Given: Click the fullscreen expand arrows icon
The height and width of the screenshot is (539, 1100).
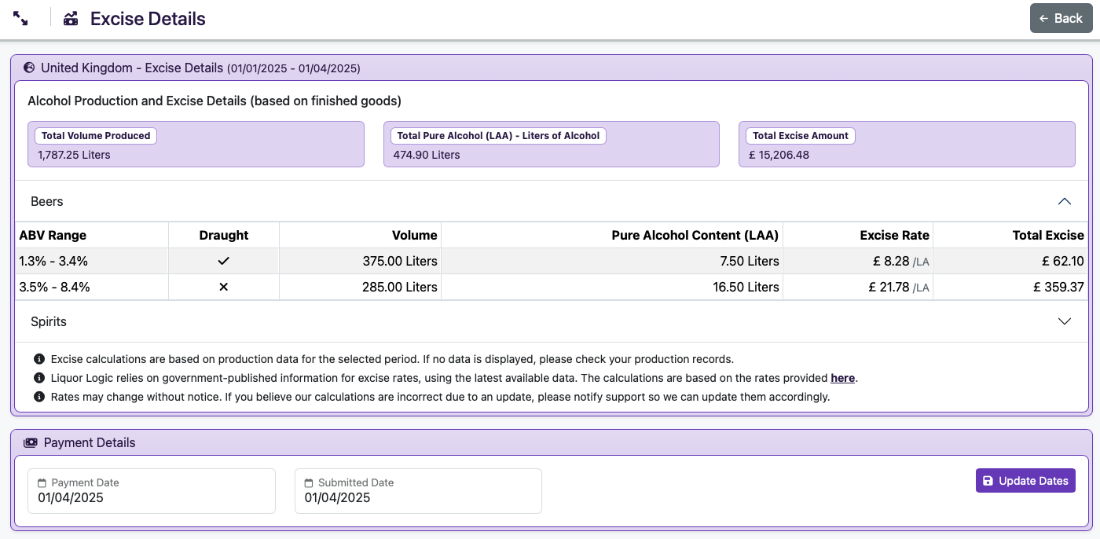Looking at the screenshot, I should (x=20, y=19).
